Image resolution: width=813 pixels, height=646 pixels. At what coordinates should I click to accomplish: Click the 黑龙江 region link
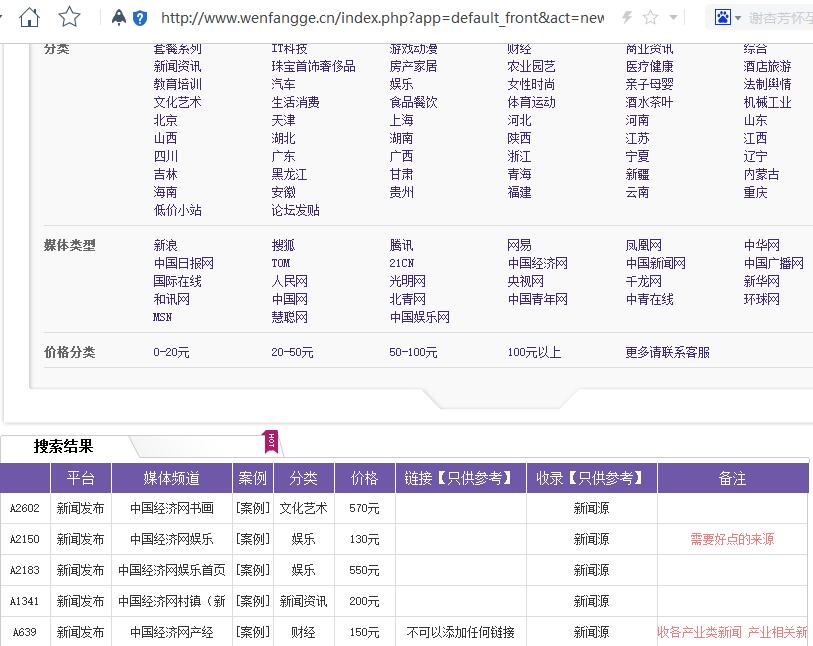tap(289, 174)
